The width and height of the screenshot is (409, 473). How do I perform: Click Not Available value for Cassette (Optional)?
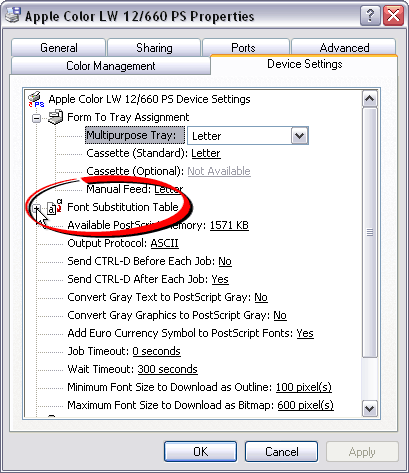(219, 171)
